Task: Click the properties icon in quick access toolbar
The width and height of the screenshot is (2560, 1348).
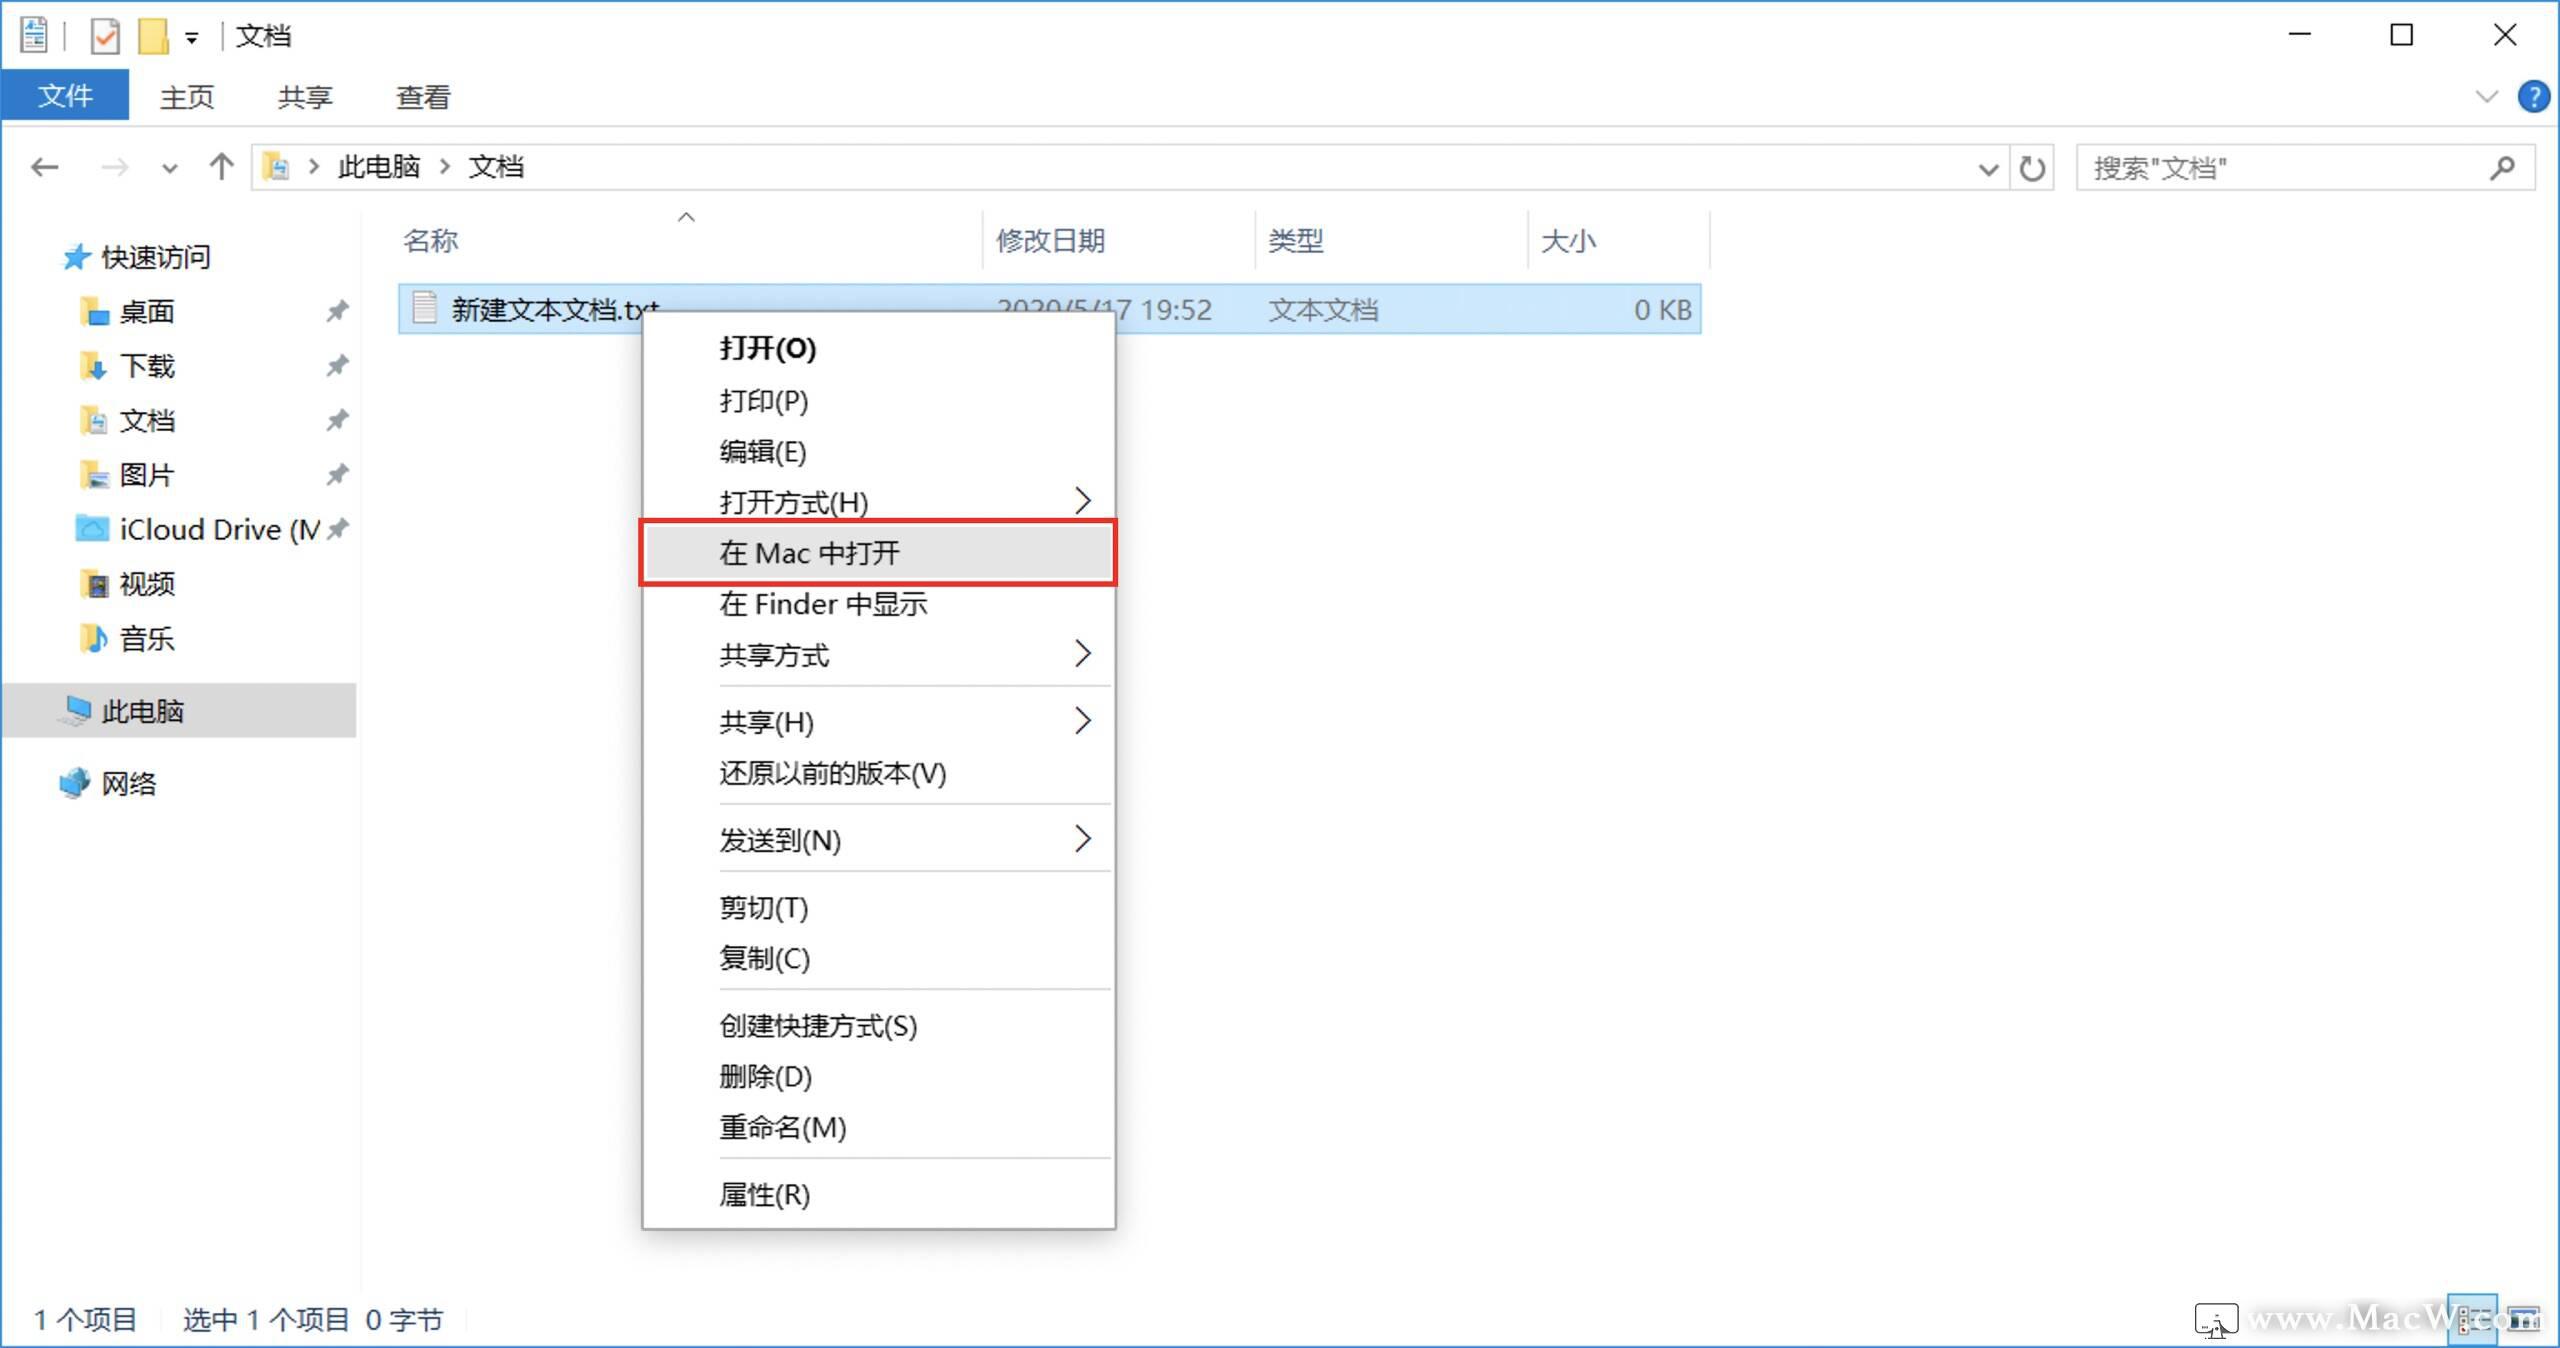Action: (x=104, y=36)
